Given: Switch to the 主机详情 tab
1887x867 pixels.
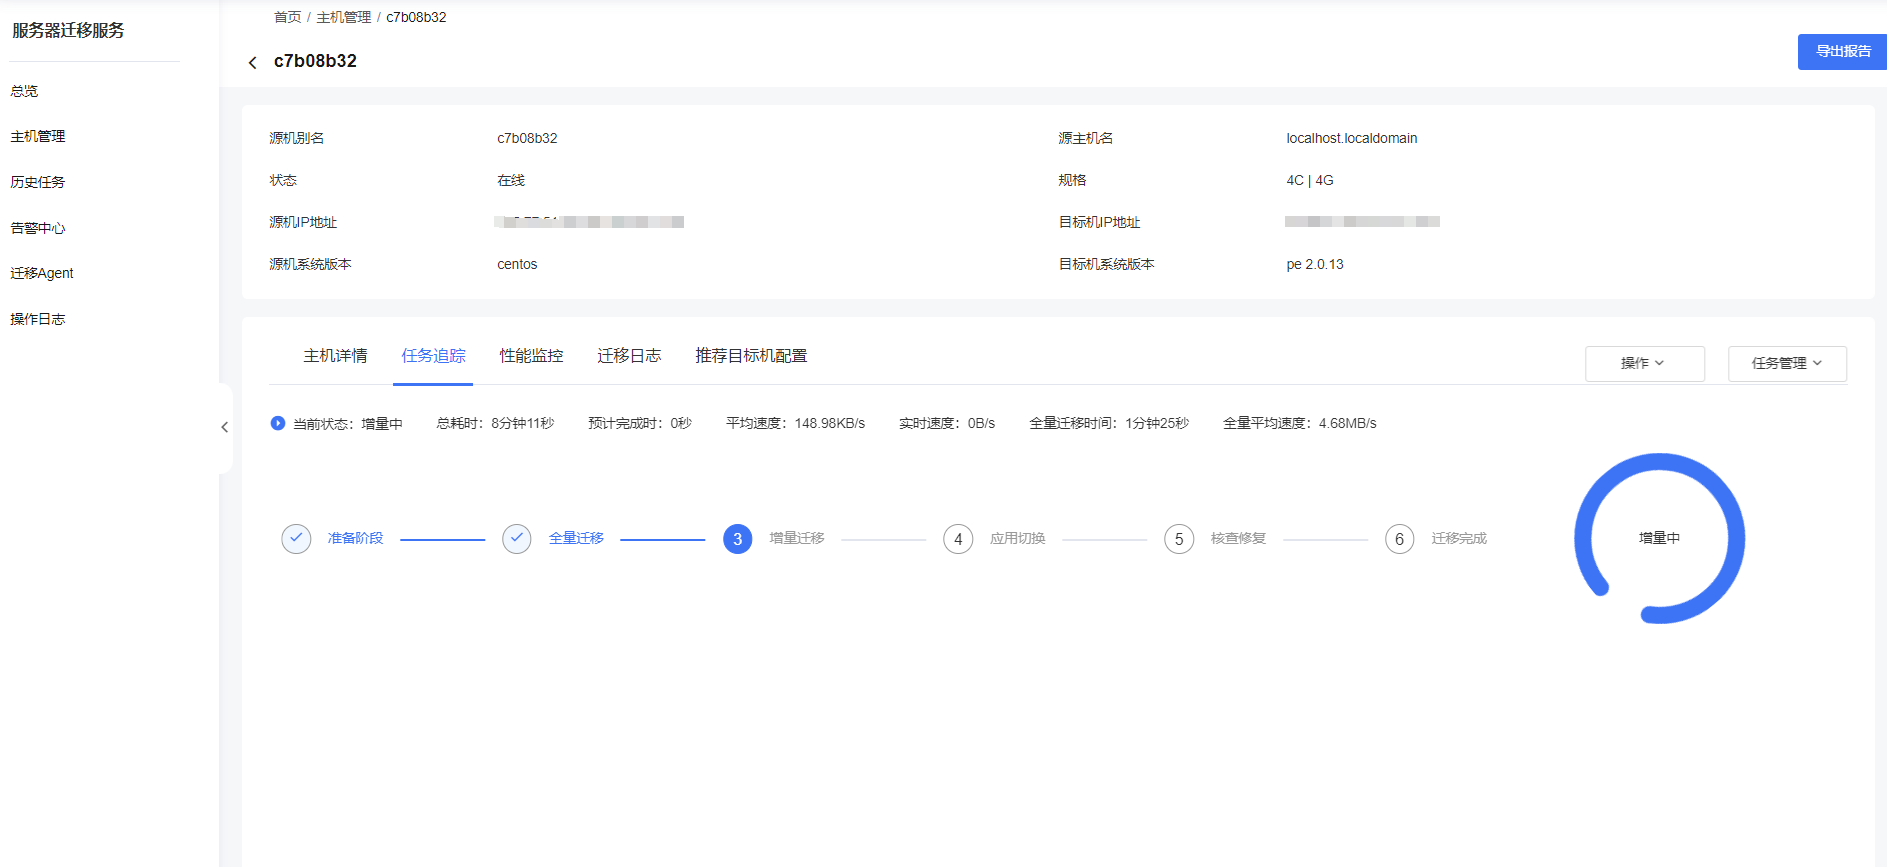Looking at the screenshot, I should click(335, 356).
